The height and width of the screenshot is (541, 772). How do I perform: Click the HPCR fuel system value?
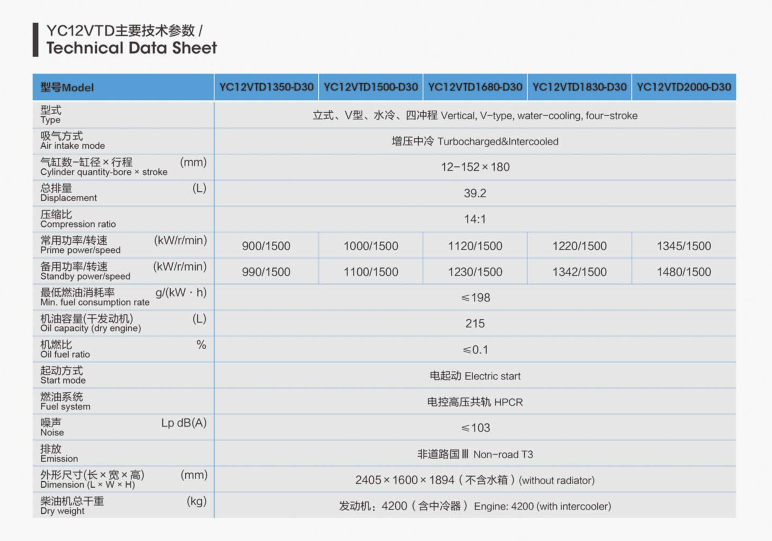coord(475,402)
